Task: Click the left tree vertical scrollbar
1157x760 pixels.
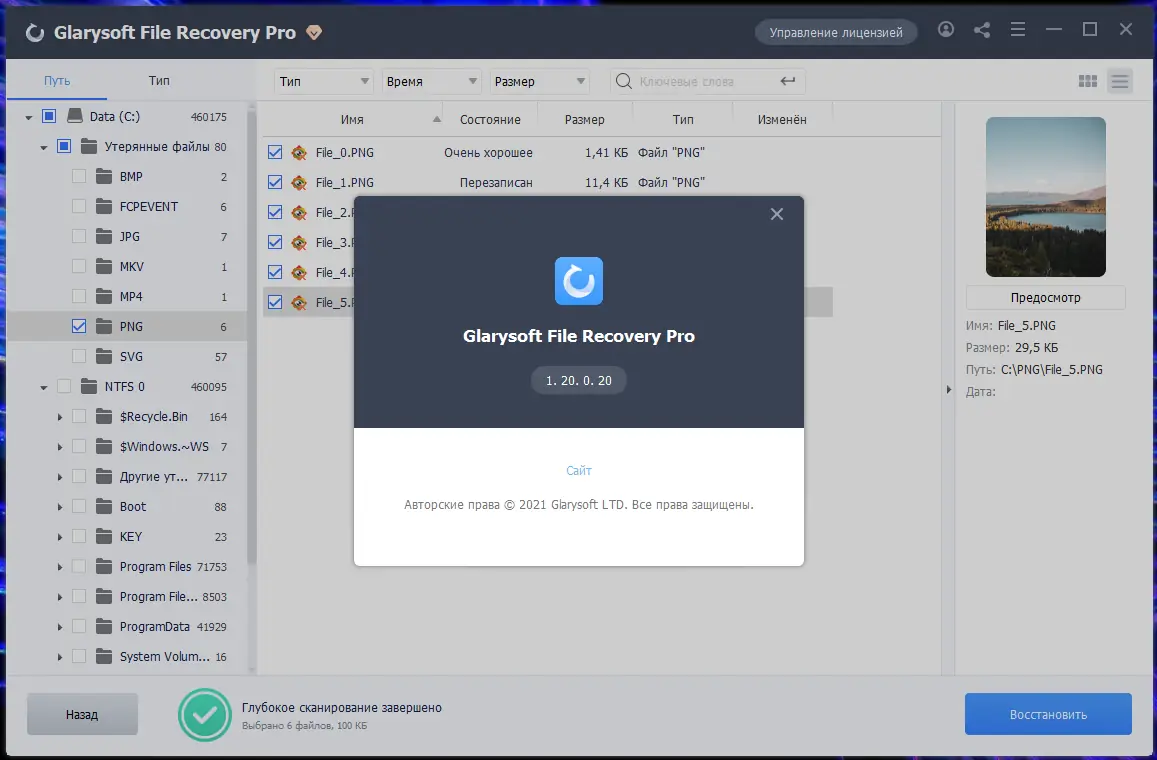Action: pos(252,339)
